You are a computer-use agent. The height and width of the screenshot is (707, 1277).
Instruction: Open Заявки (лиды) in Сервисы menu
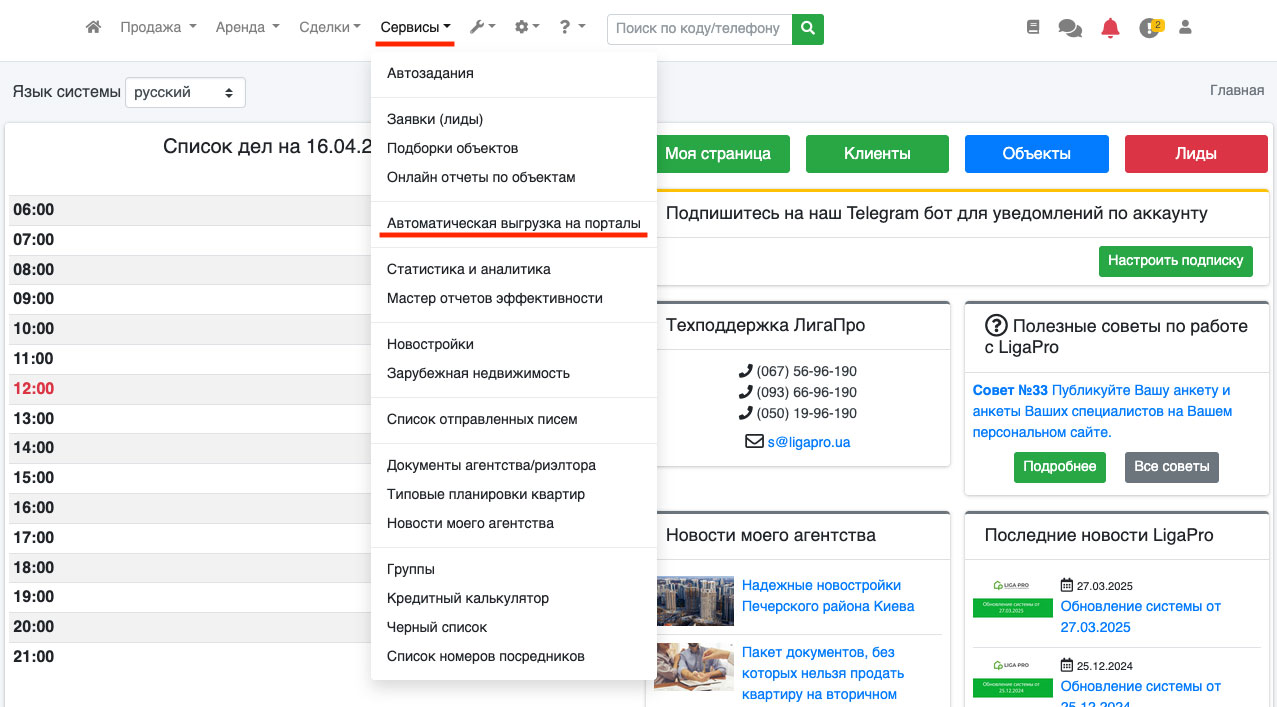(435, 119)
